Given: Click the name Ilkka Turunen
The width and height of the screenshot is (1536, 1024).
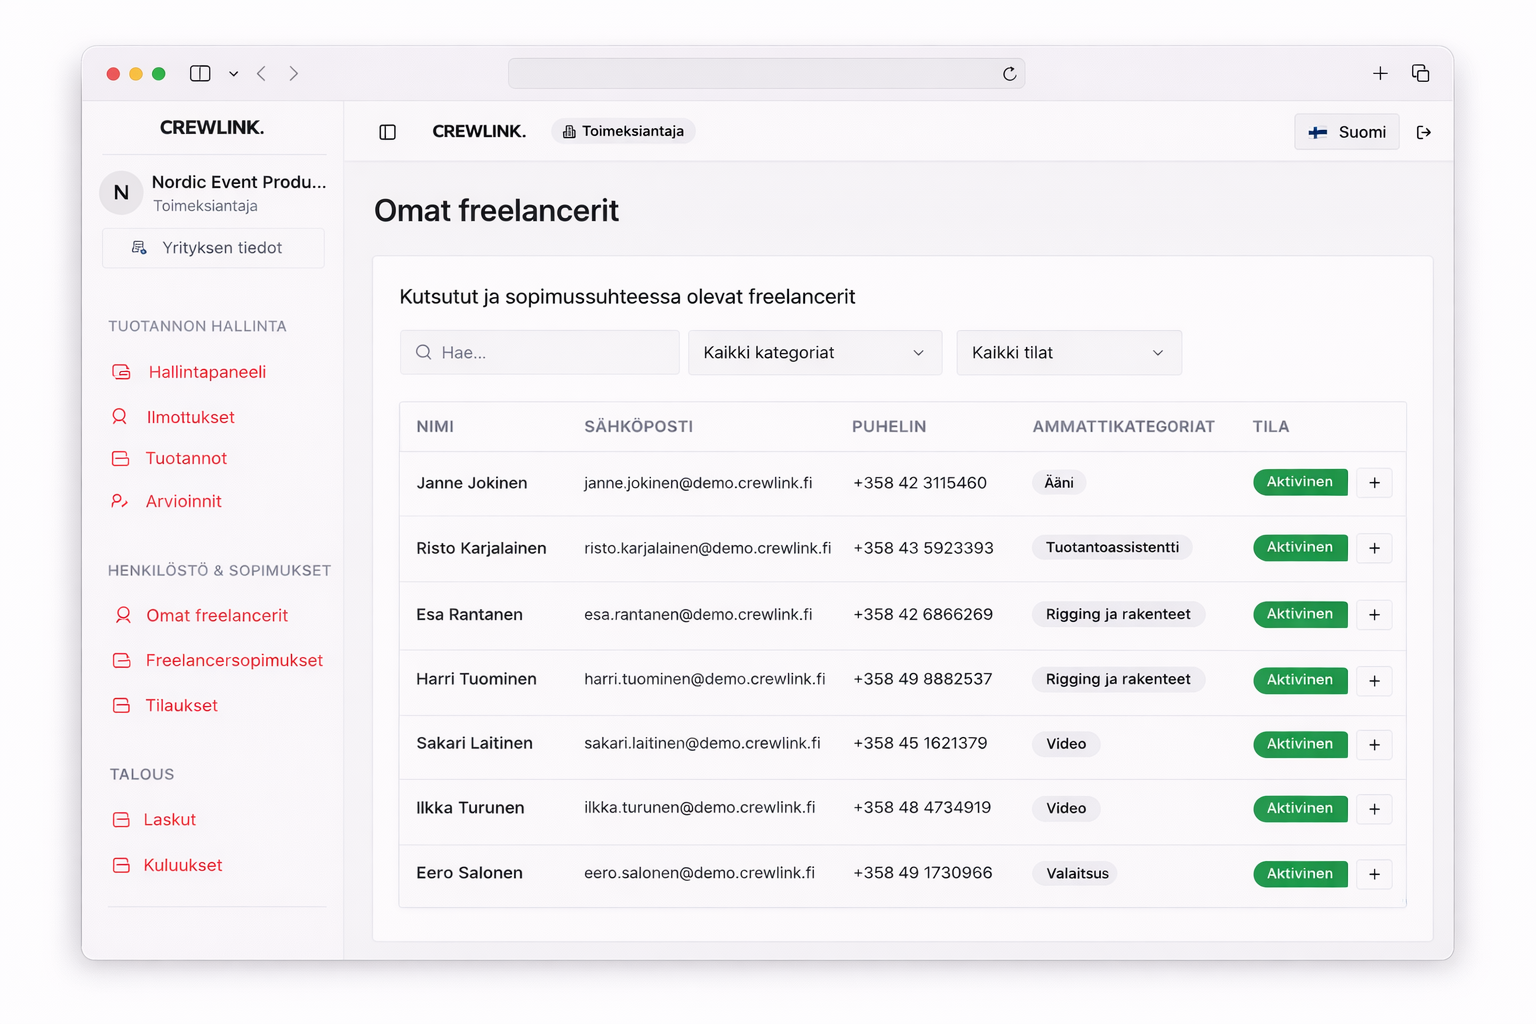Looking at the screenshot, I should coord(470,807).
